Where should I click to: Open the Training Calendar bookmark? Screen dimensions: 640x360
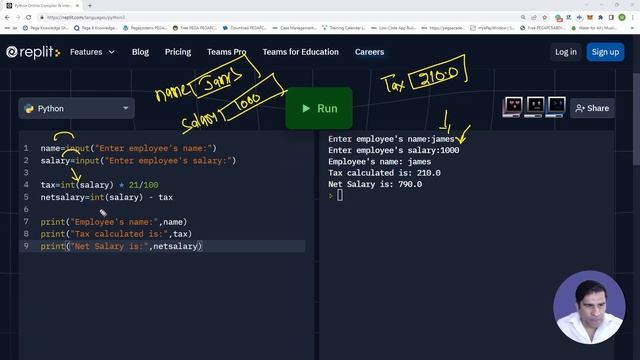pos(344,28)
